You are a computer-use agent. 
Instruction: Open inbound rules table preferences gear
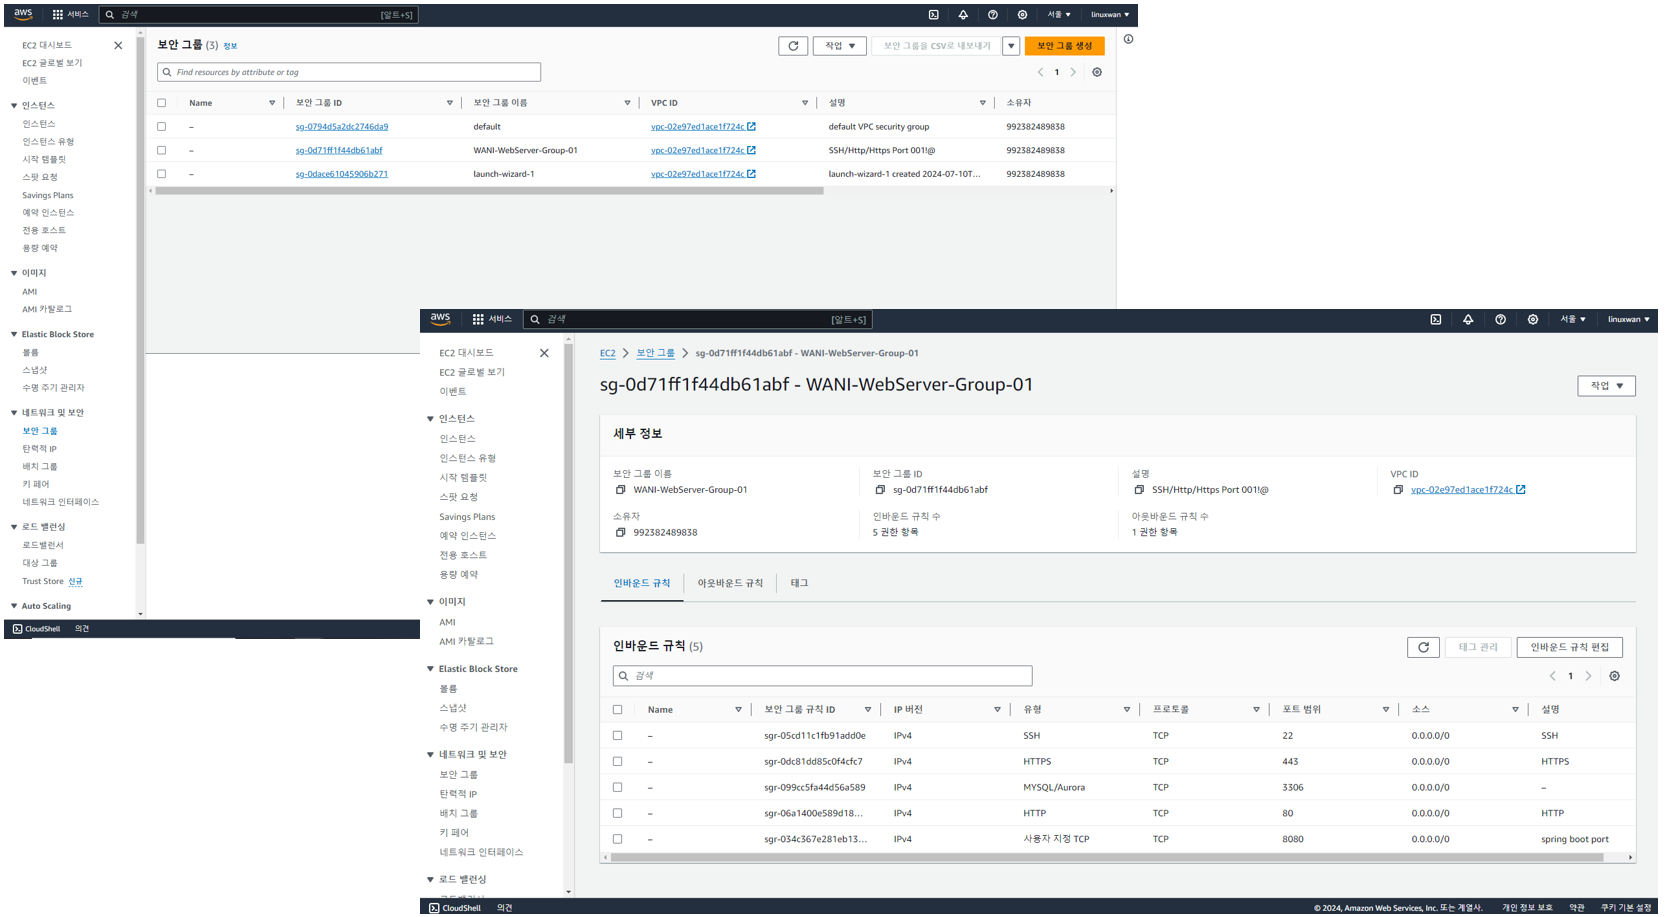1614,676
